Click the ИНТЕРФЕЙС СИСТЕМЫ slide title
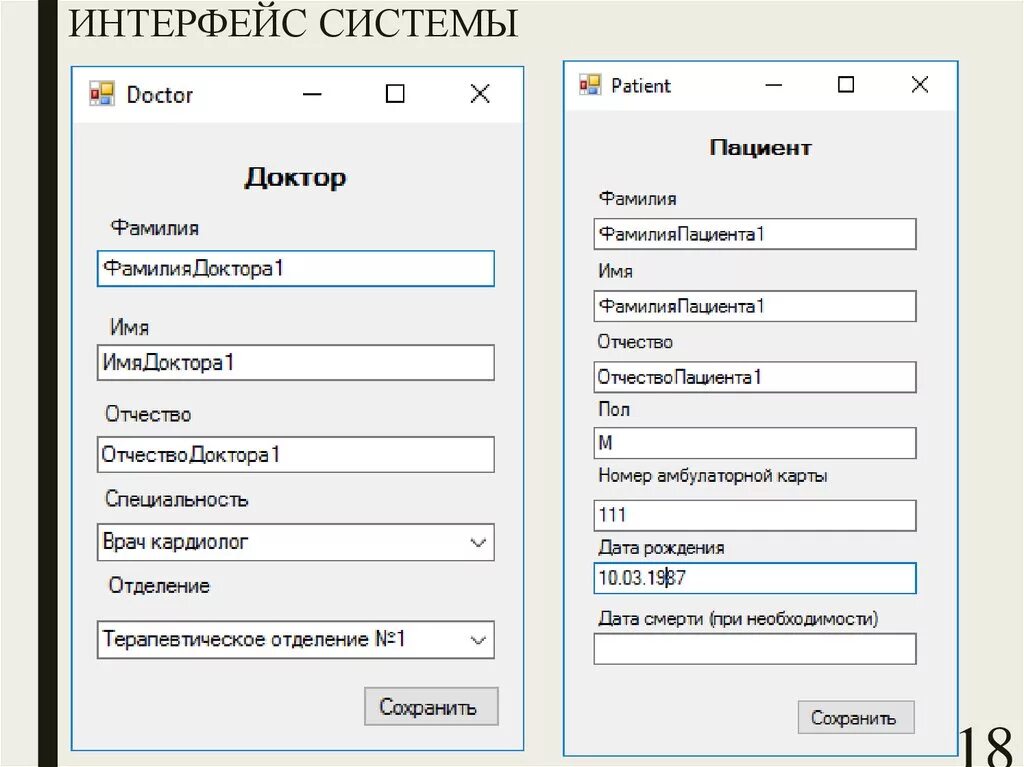 coord(293,24)
